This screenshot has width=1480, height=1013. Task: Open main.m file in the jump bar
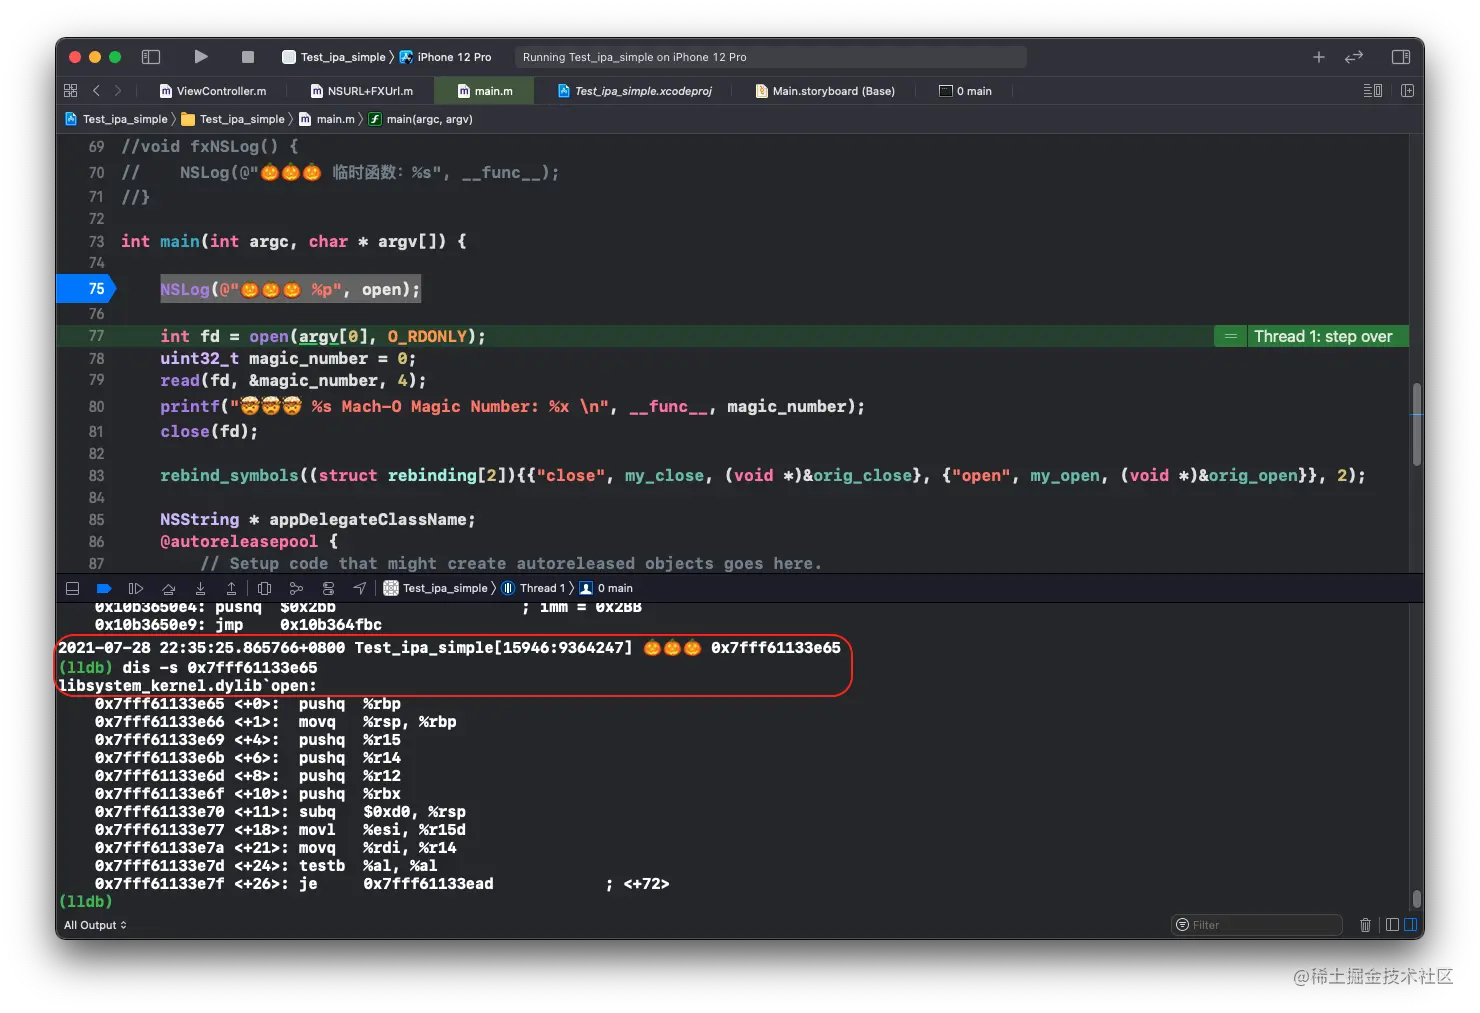327,119
